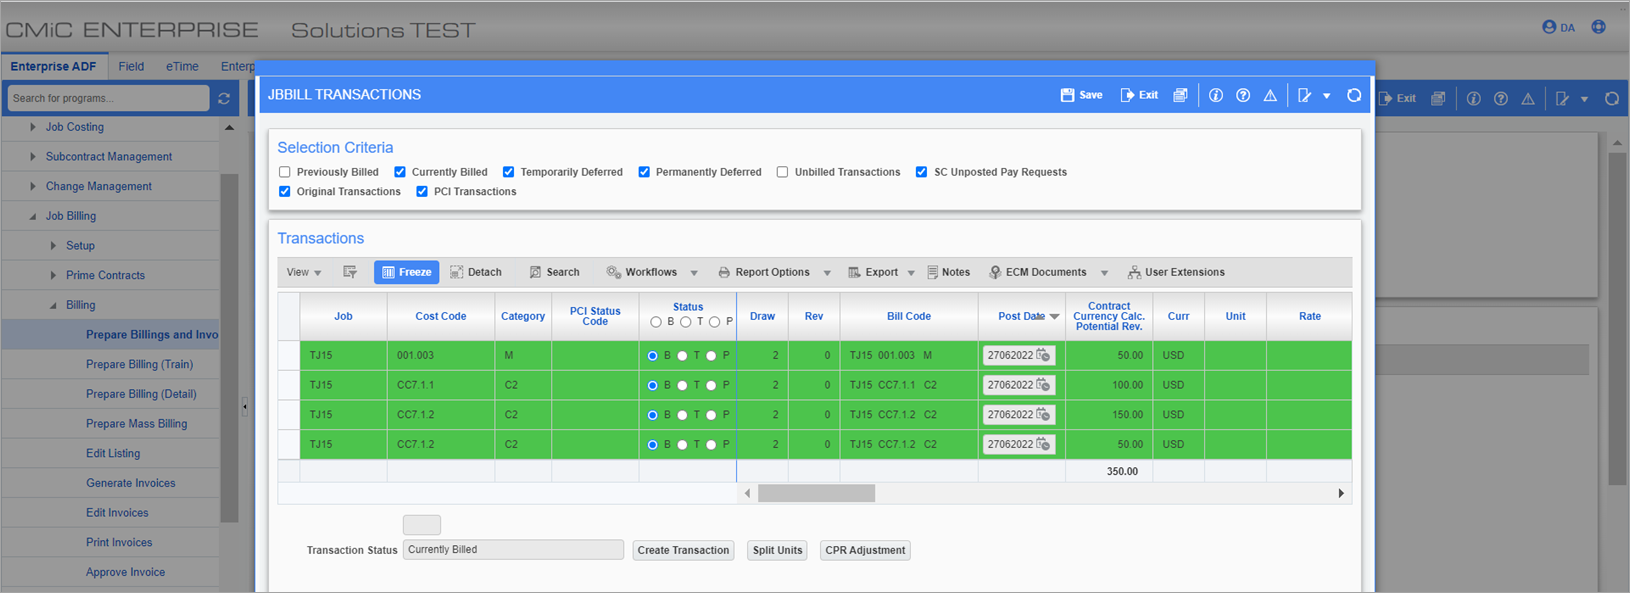Uncheck Original Transactions checkbox

pos(285,191)
